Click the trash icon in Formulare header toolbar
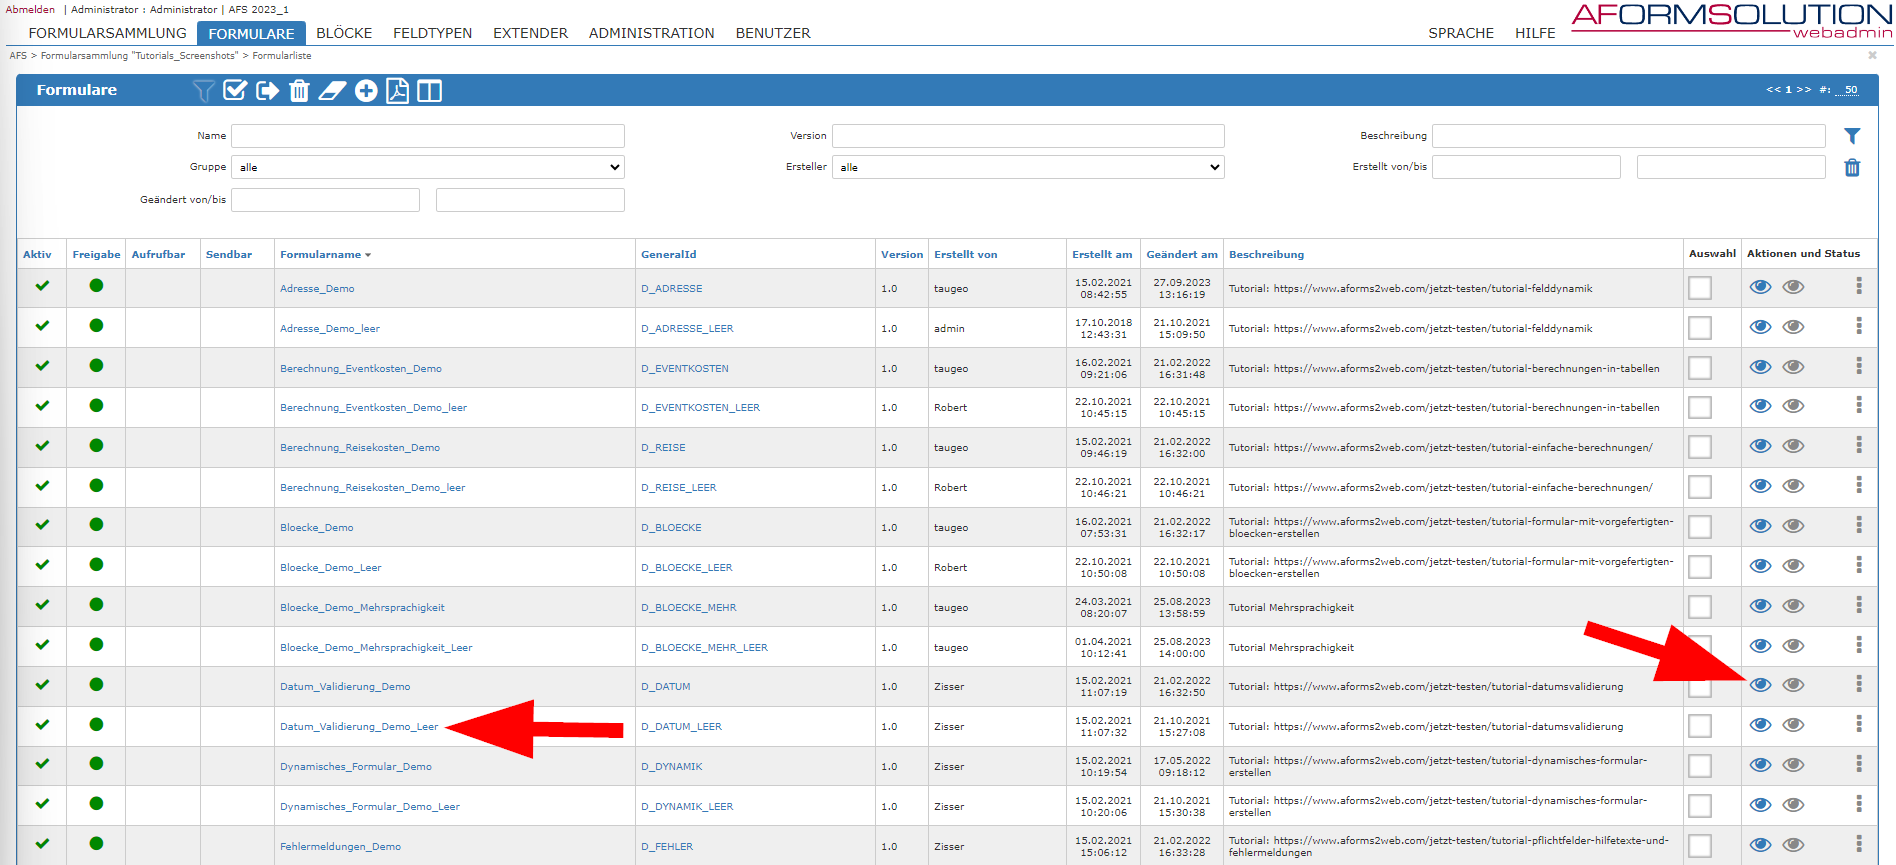 click(299, 91)
